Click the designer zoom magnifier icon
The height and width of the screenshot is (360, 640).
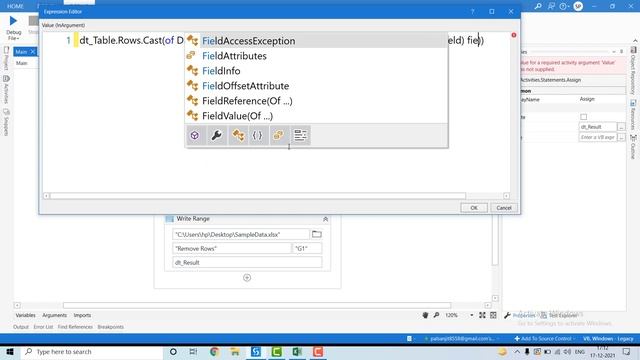point(436,315)
